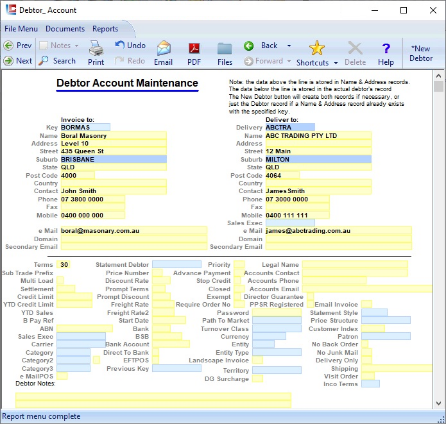Open the File Menu
447x424 pixels.
(x=21, y=29)
